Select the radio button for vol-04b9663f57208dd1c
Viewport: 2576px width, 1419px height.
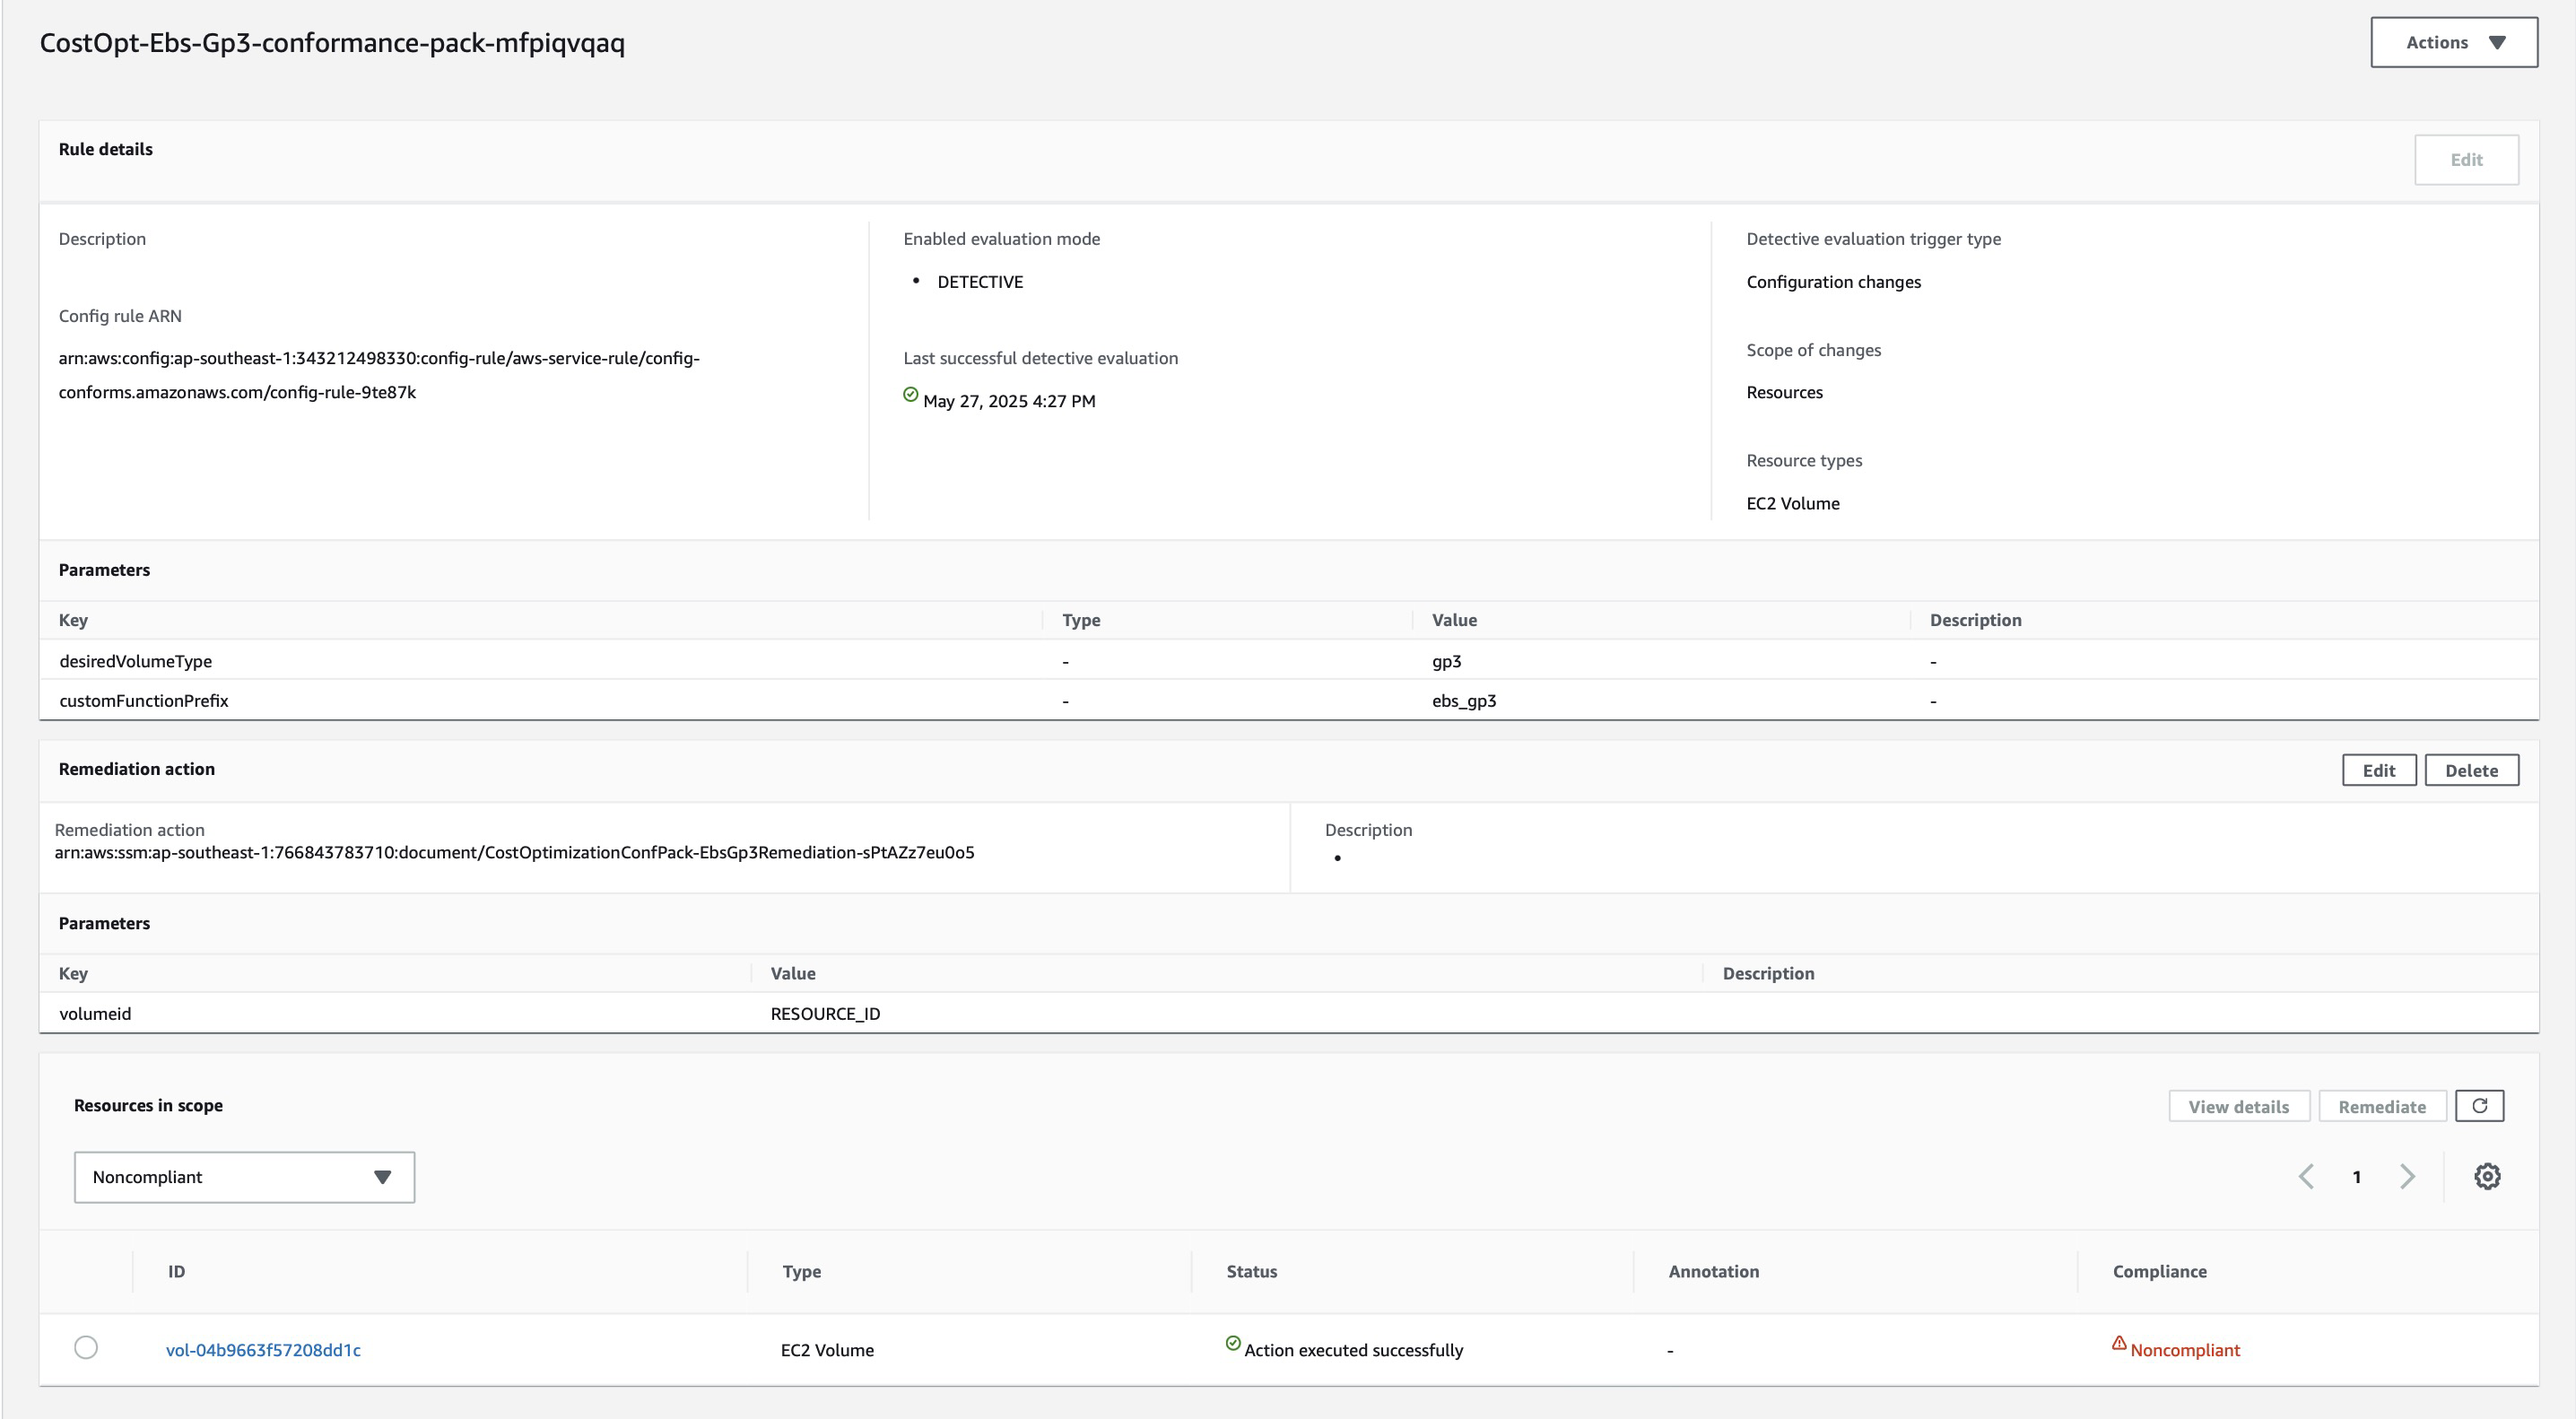click(87, 1348)
